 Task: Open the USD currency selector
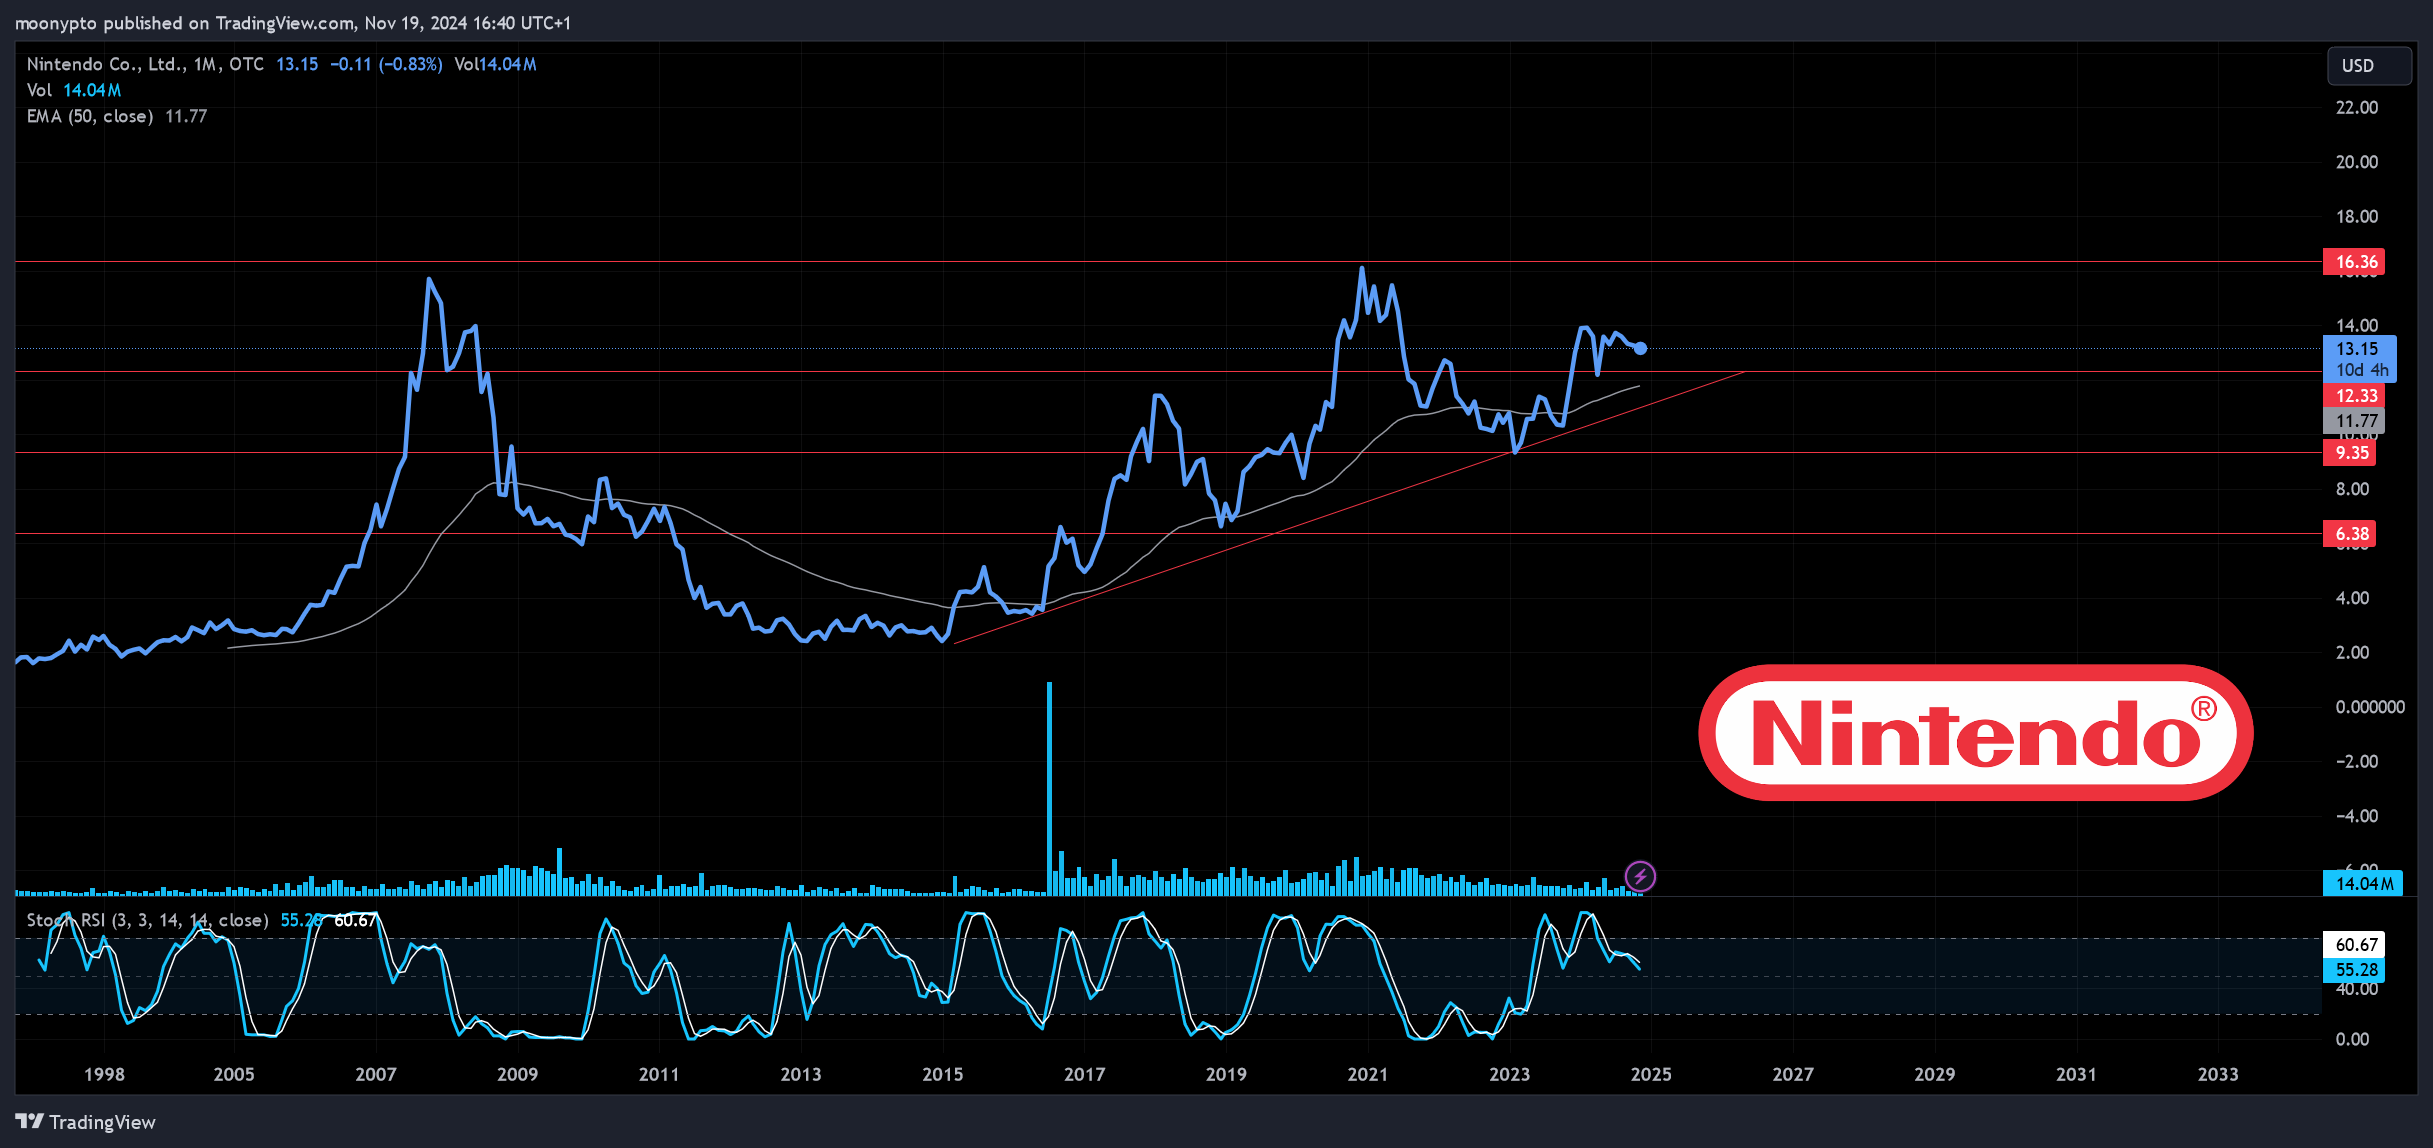2369,65
